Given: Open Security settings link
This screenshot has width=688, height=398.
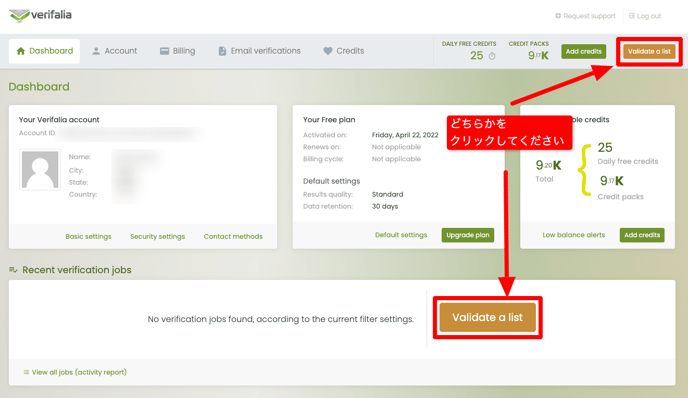Looking at the screenshot, I should (158, 237).
